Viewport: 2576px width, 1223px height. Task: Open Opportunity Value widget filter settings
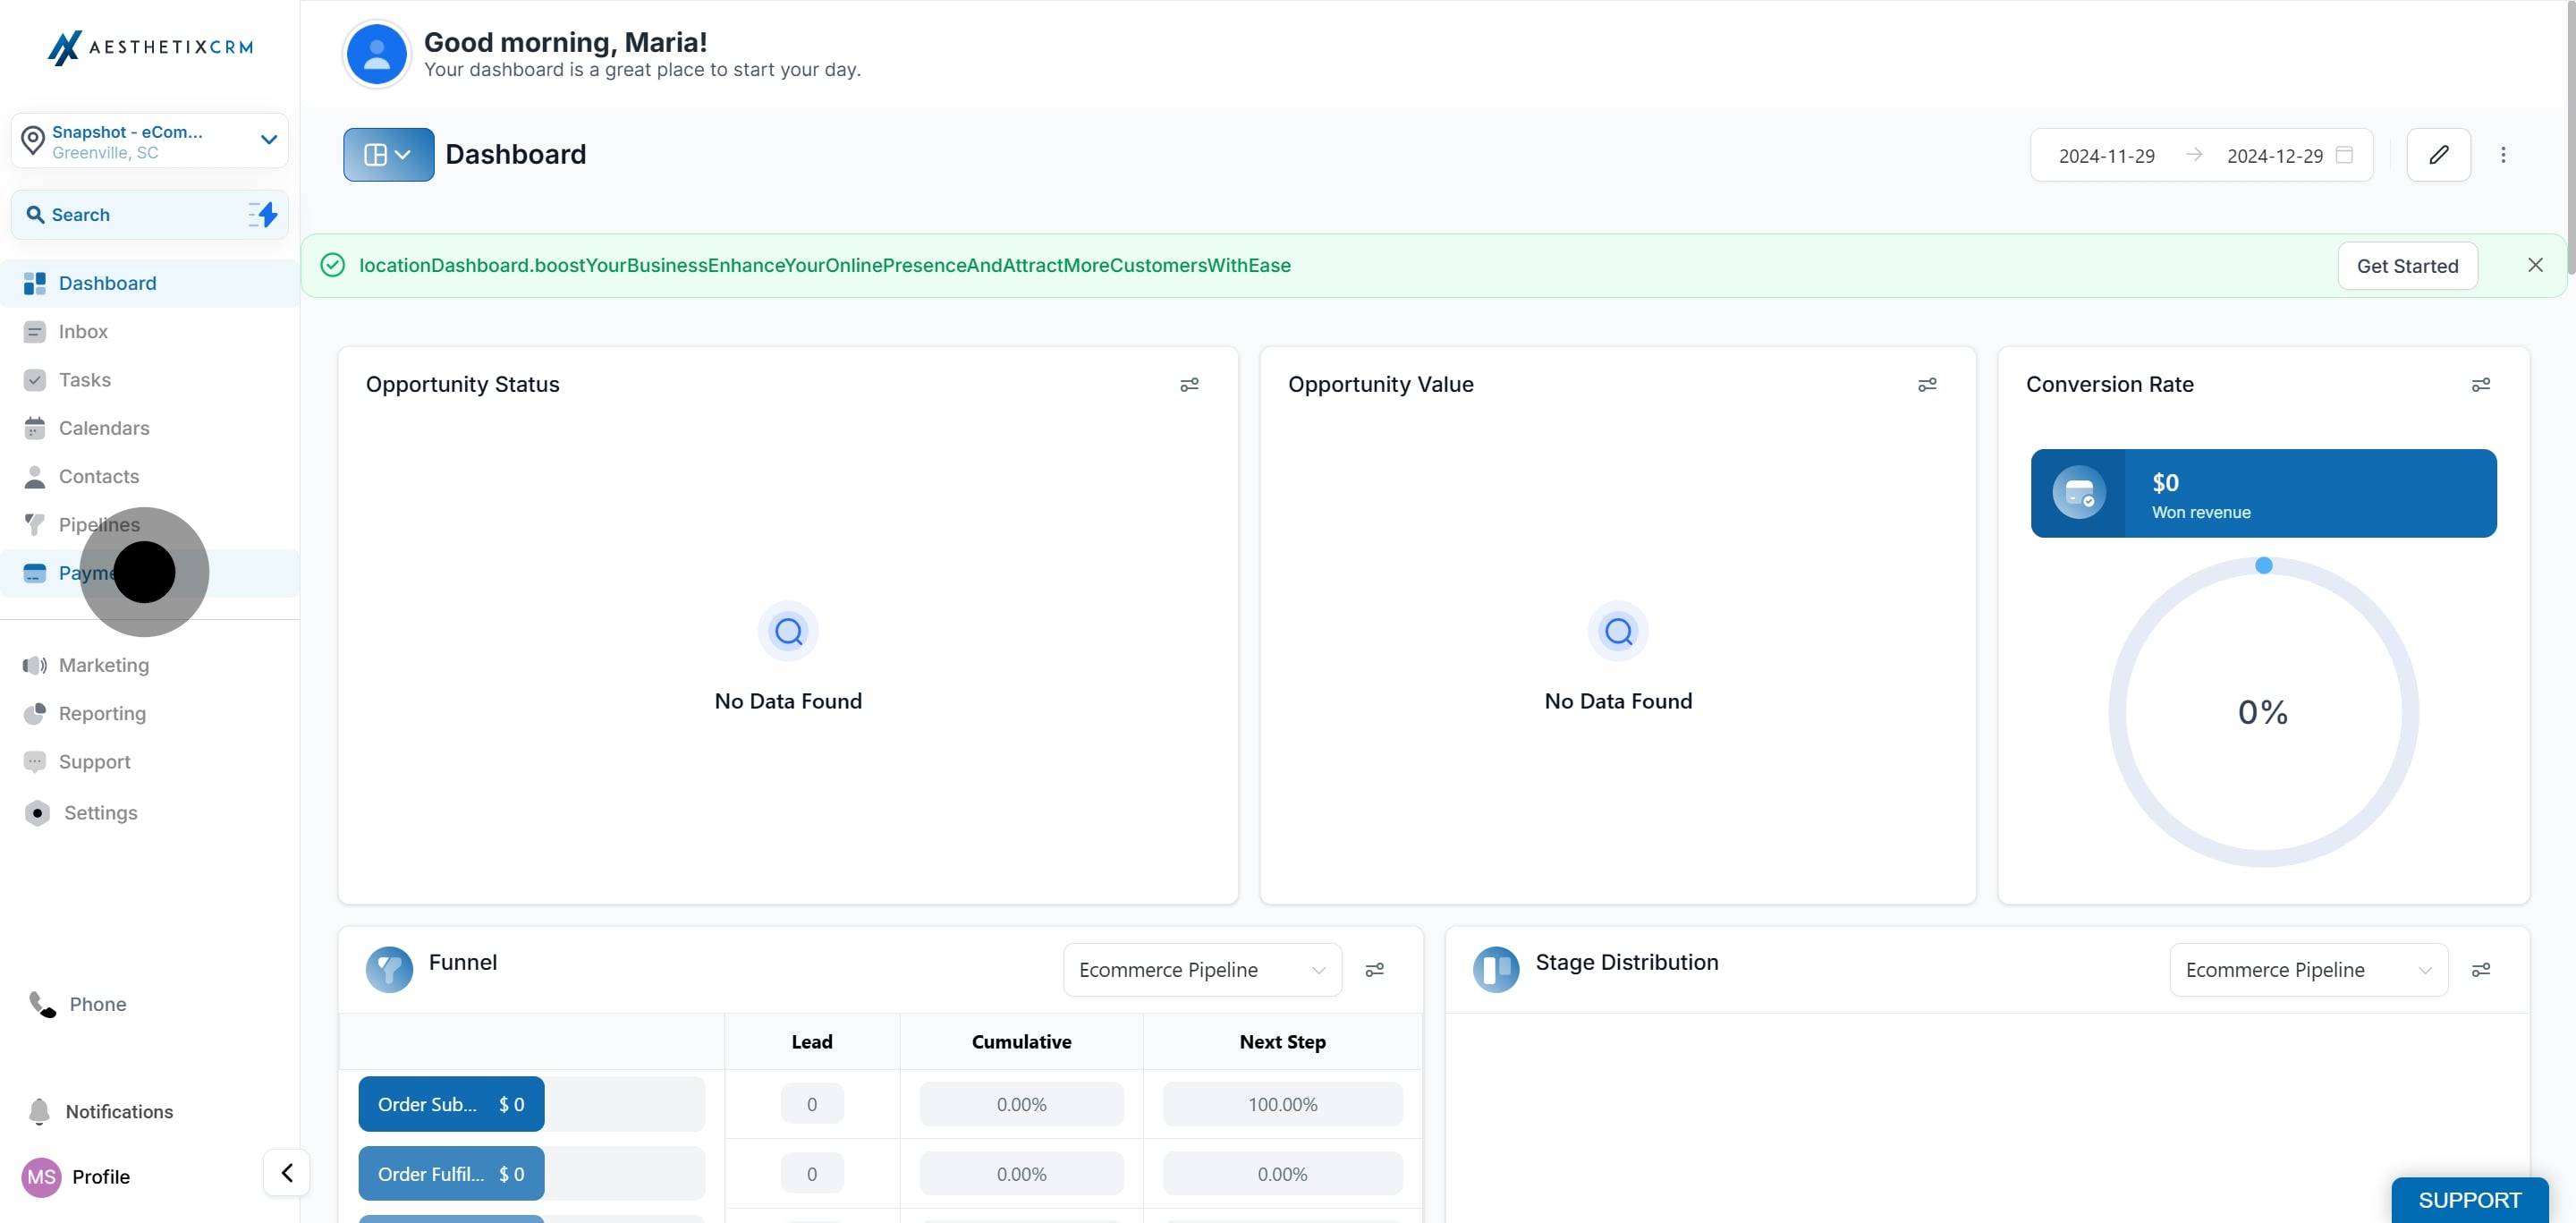point(1927,385)
